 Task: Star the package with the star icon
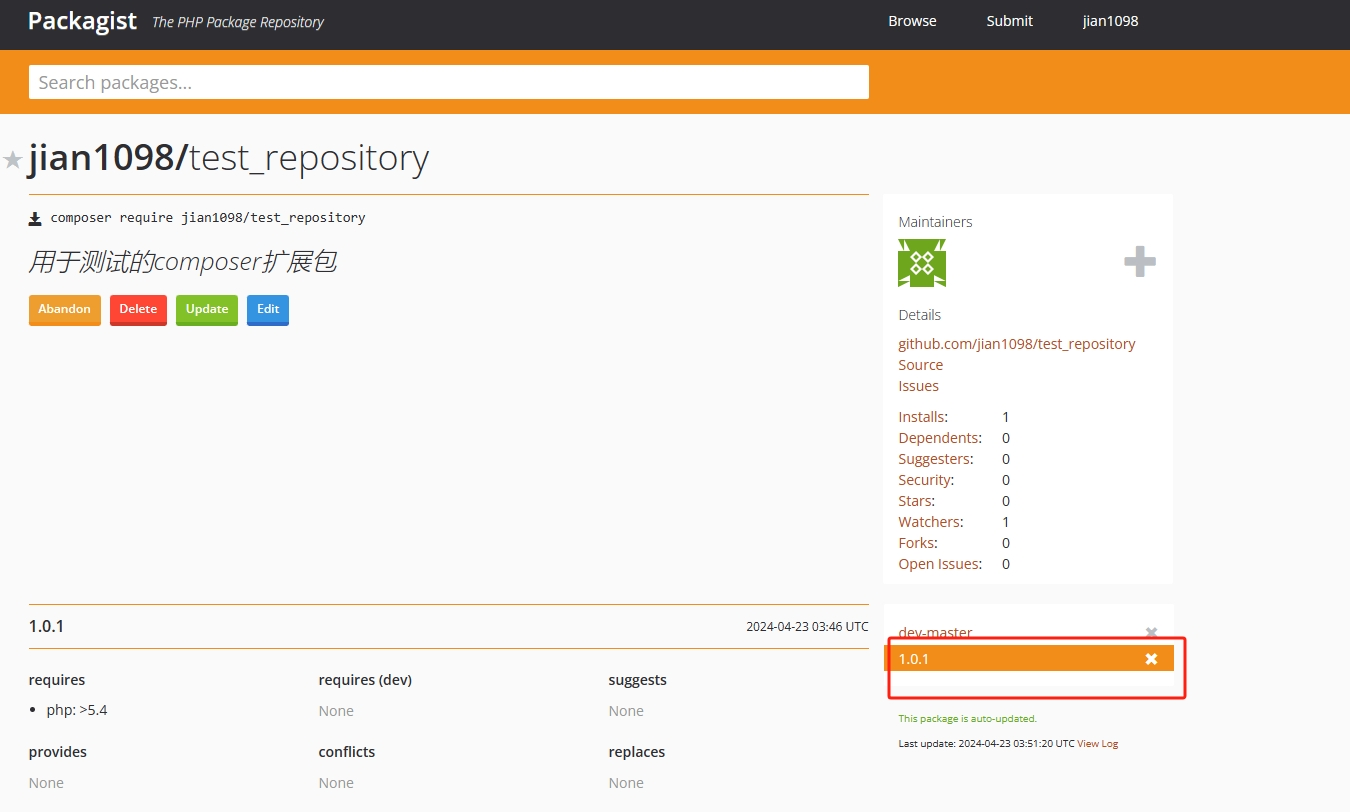tap(13, 160)
